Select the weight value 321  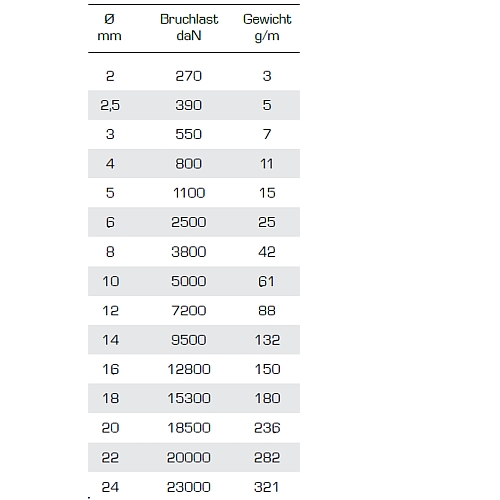266,487
